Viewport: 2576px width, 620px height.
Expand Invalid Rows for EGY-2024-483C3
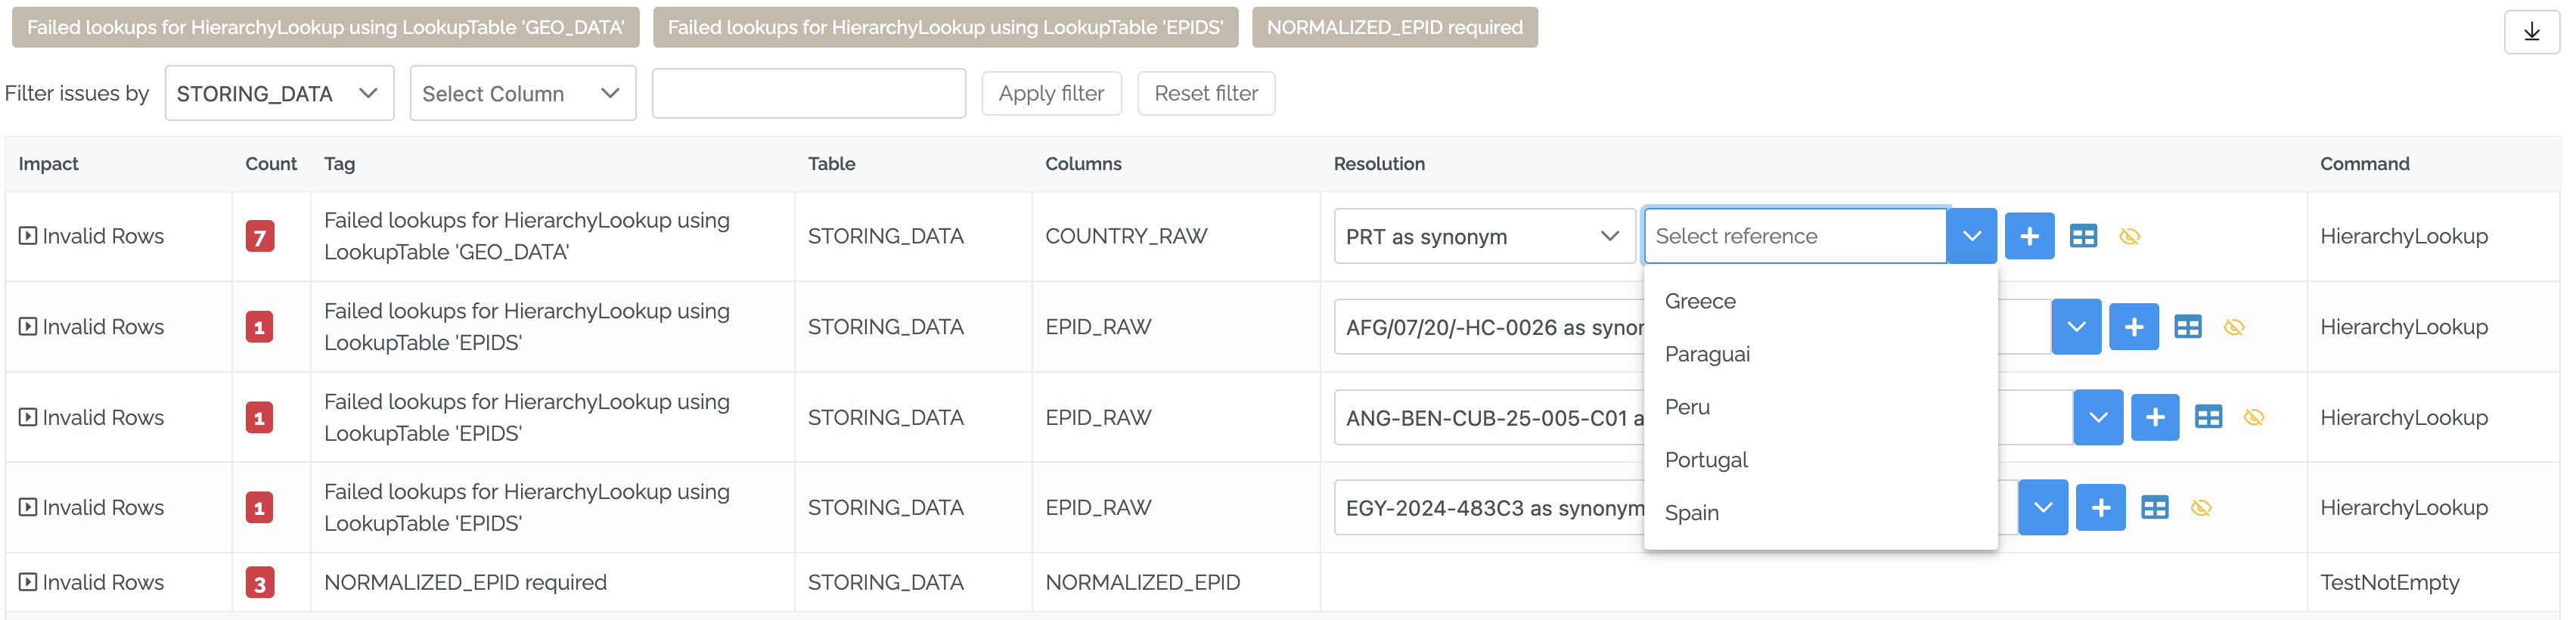[28, 508]
